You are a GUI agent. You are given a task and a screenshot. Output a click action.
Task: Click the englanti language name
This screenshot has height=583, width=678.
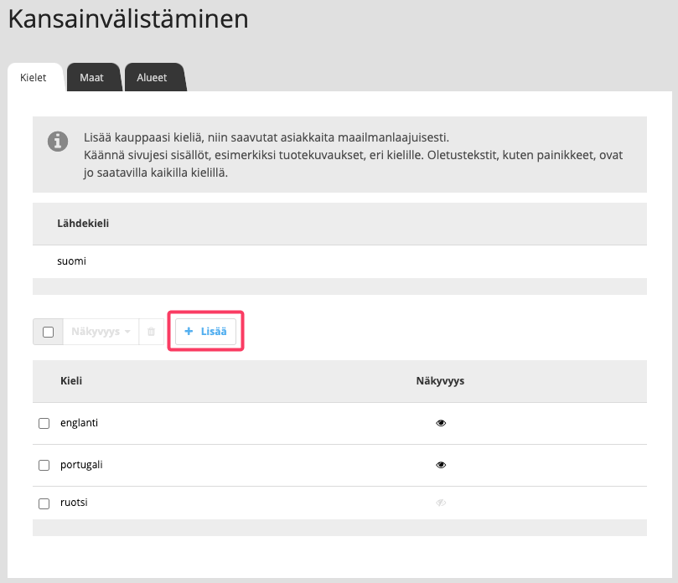pyautogui.click(x=79, y=423)
